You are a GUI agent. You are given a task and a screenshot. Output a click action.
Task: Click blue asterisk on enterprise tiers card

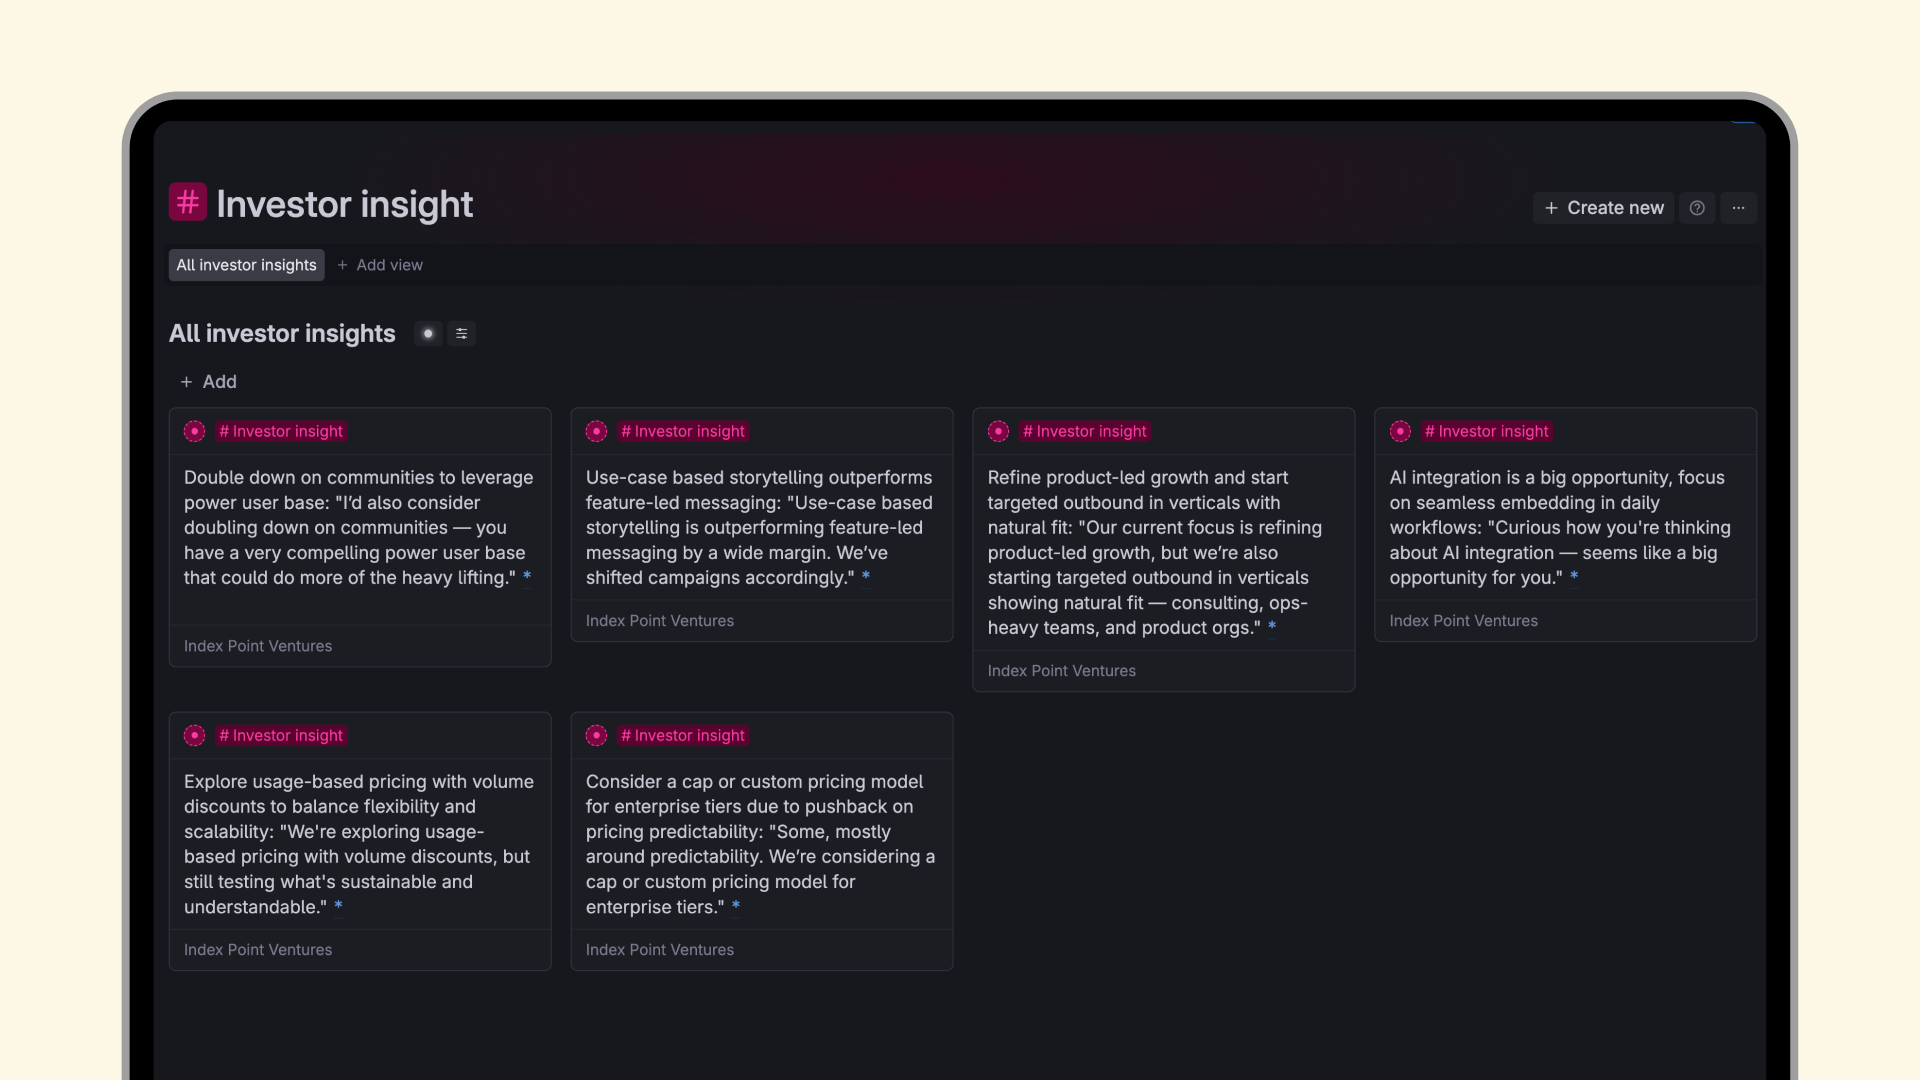click(x=736, y=906)
